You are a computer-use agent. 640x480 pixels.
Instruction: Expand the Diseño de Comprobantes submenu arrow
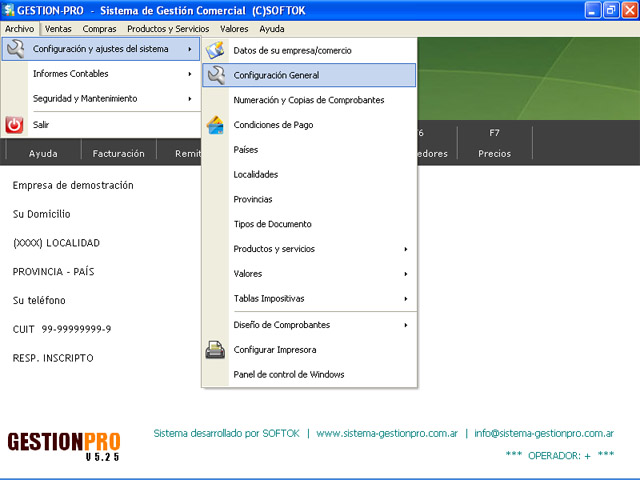[406, 325]
